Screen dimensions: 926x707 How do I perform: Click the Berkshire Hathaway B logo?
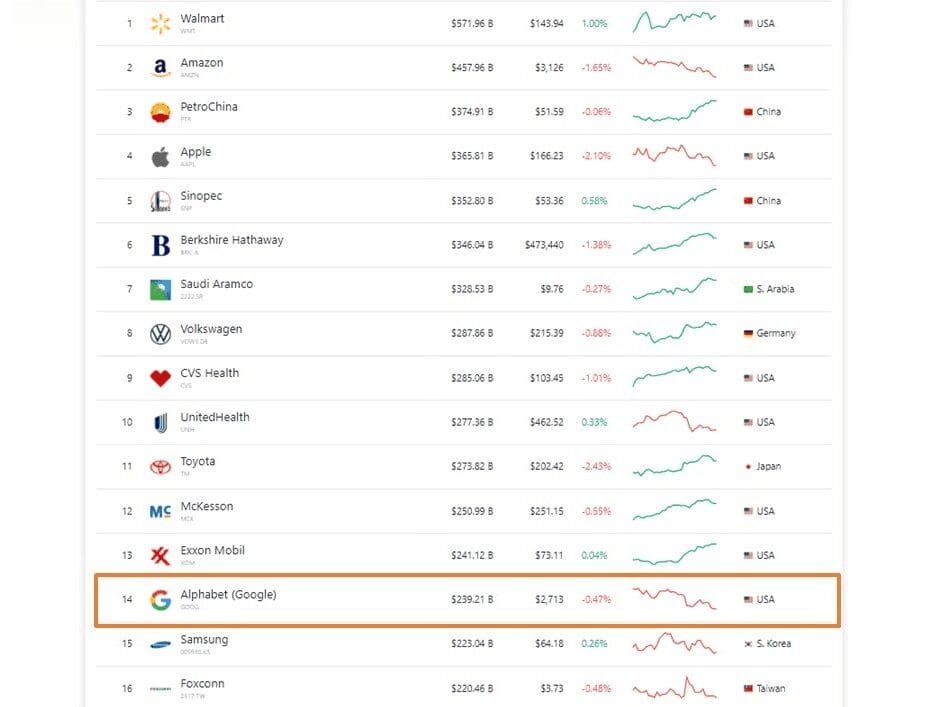pyautogui.click(x=160, y=244)
